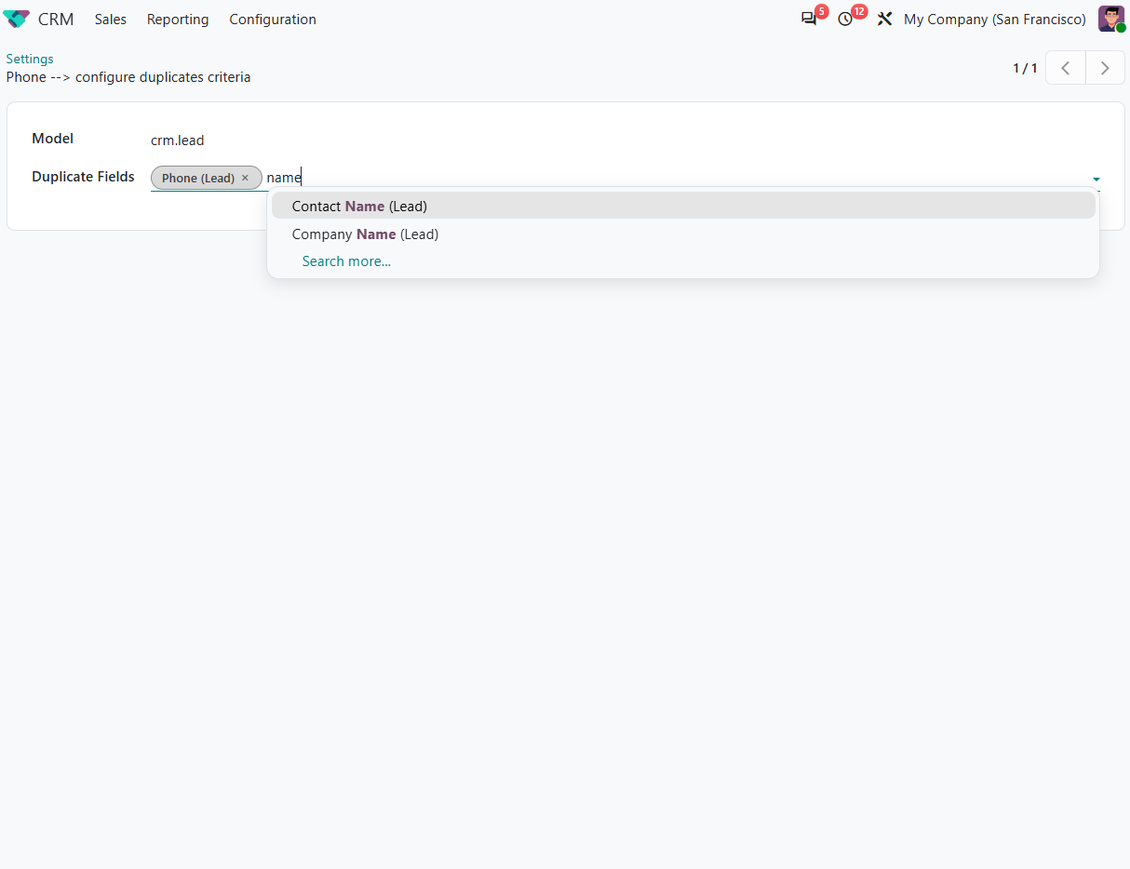Select Contact Name (Lead) suggestion

click(683, 206)
